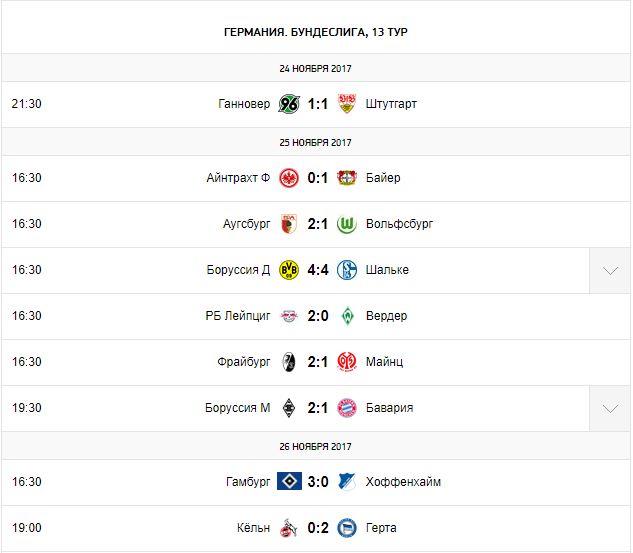
Task: Expand the Боруссия М – Бавария match details
Action: point(610,408)
